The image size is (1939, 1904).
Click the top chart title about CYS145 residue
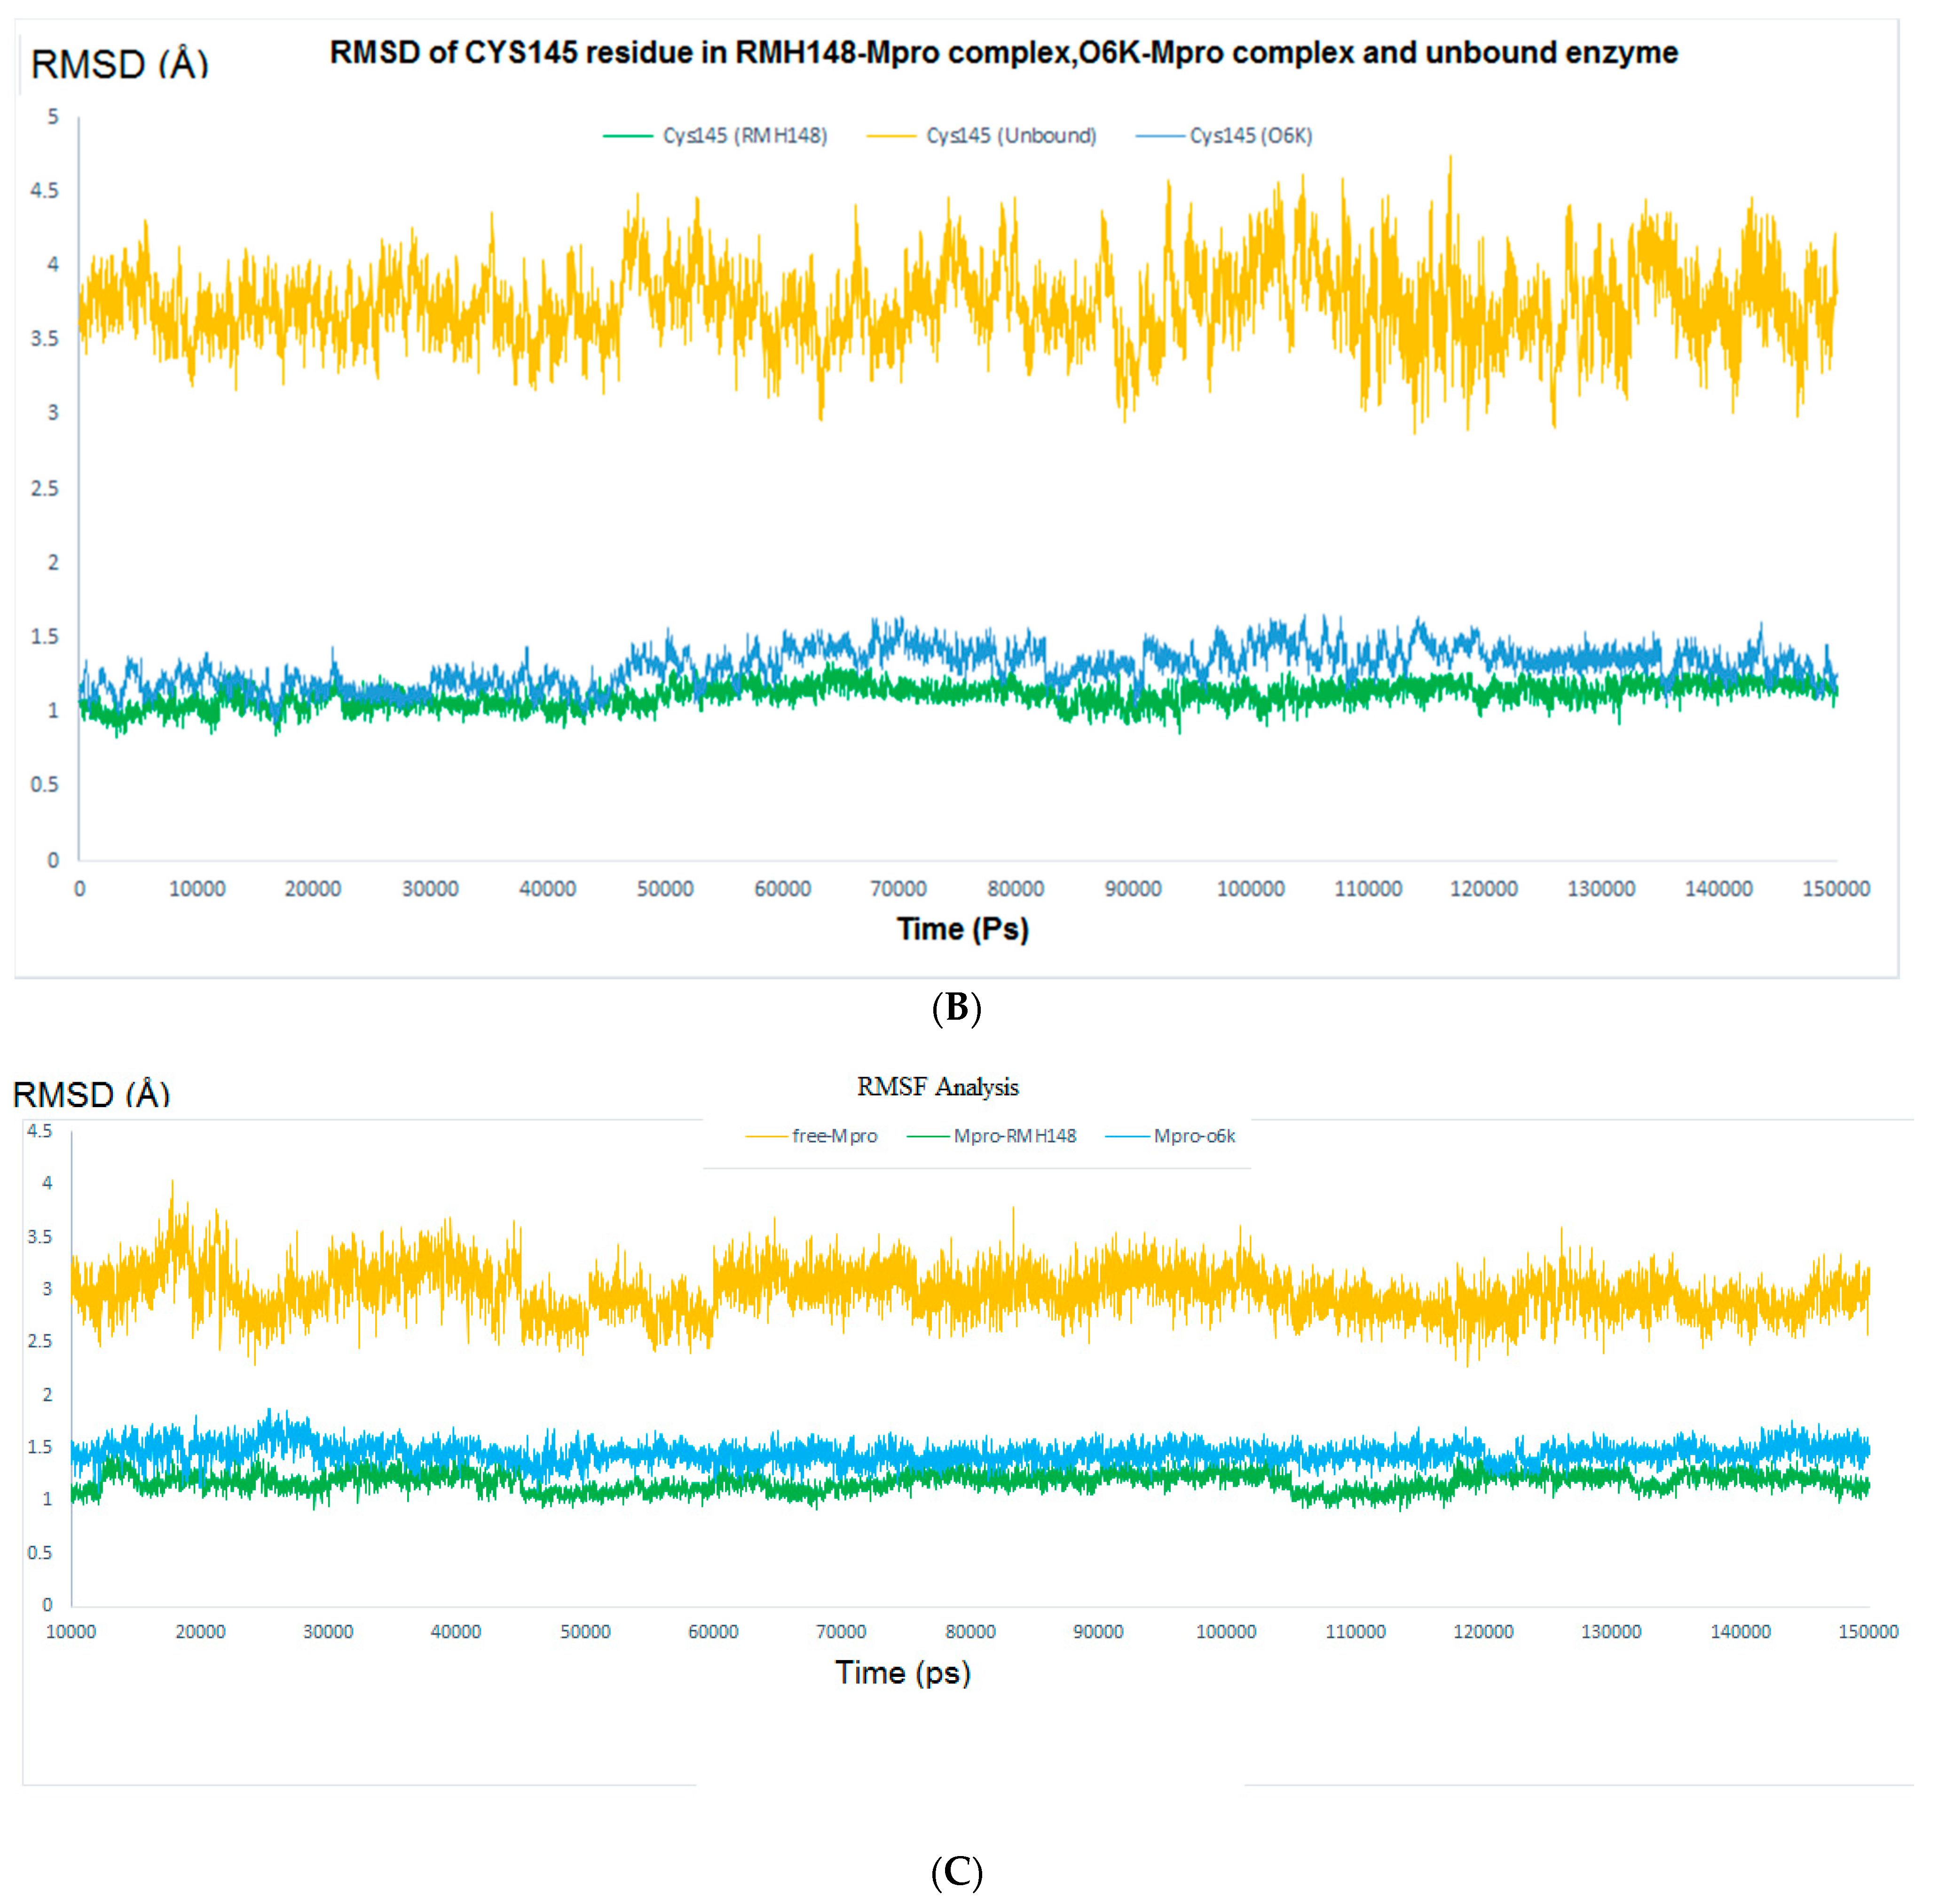tap(1003, 53)
